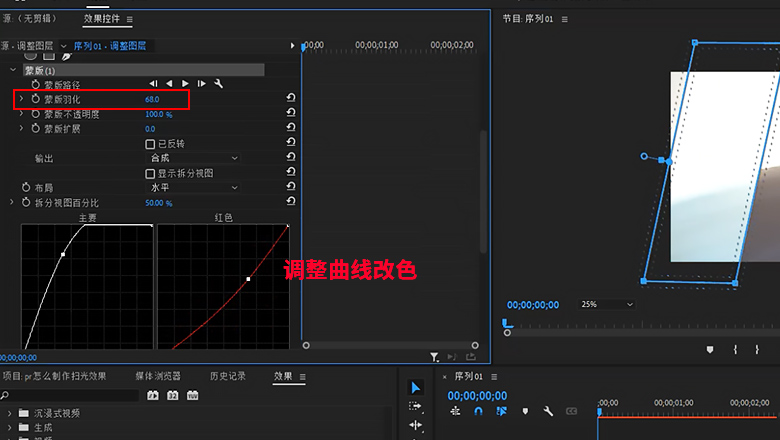This screenshot has width=780, height=440.
Task: Toggle linked selection in timeline
Action: pyautogui.click(x=501, y=411)
